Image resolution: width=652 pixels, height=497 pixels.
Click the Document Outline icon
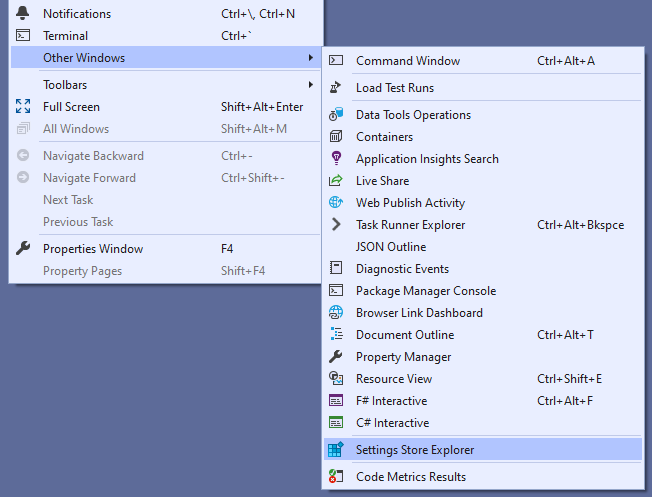pyautogui.click(x=336, y=334)
